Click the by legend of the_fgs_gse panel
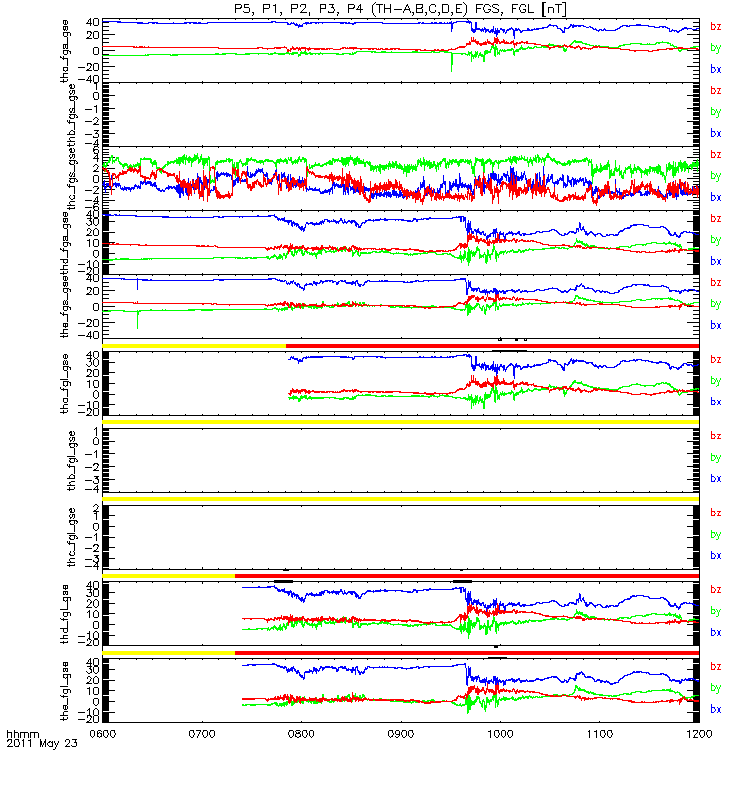Screen dimensions: 750x800 [x=716, y=304]
